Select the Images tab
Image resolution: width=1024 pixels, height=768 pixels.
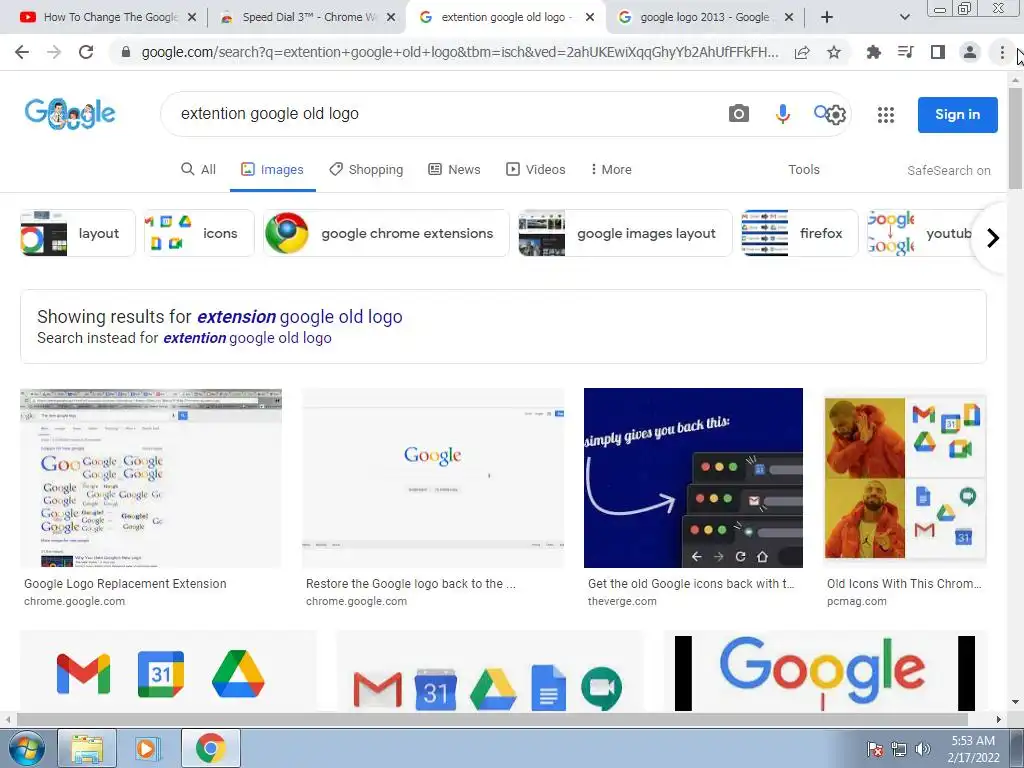(x=272, y=170)
